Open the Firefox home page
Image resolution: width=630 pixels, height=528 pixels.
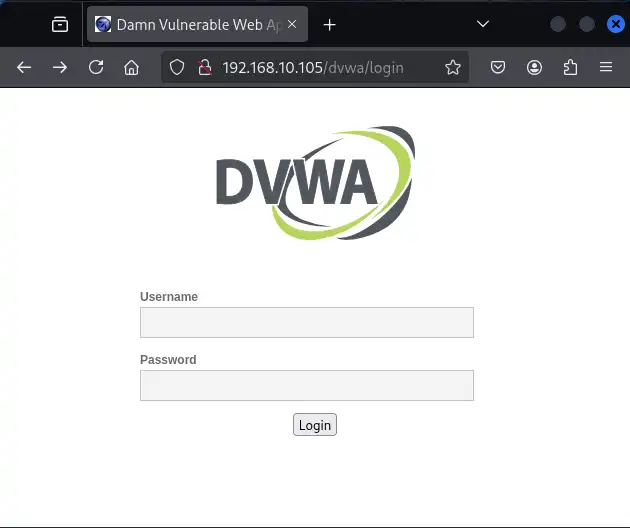pyautogui.click(x=131, y=67)
